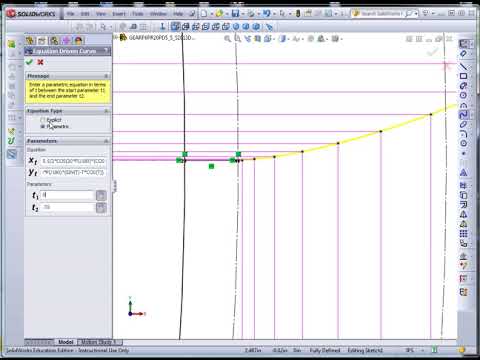
Task: Open the Help menu
Action: tap(178, 14)
